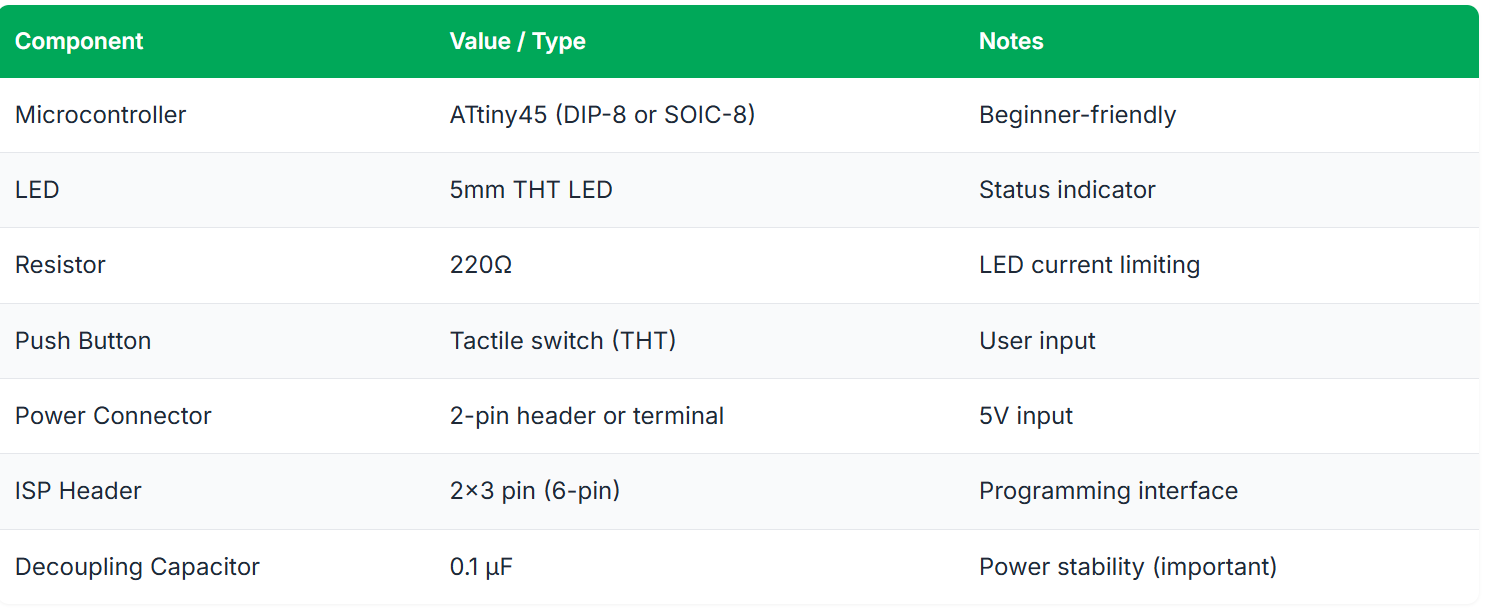1495x613 pixels.
Task: Click the 220Ω value cell
Action: click(x=481, y=265)
